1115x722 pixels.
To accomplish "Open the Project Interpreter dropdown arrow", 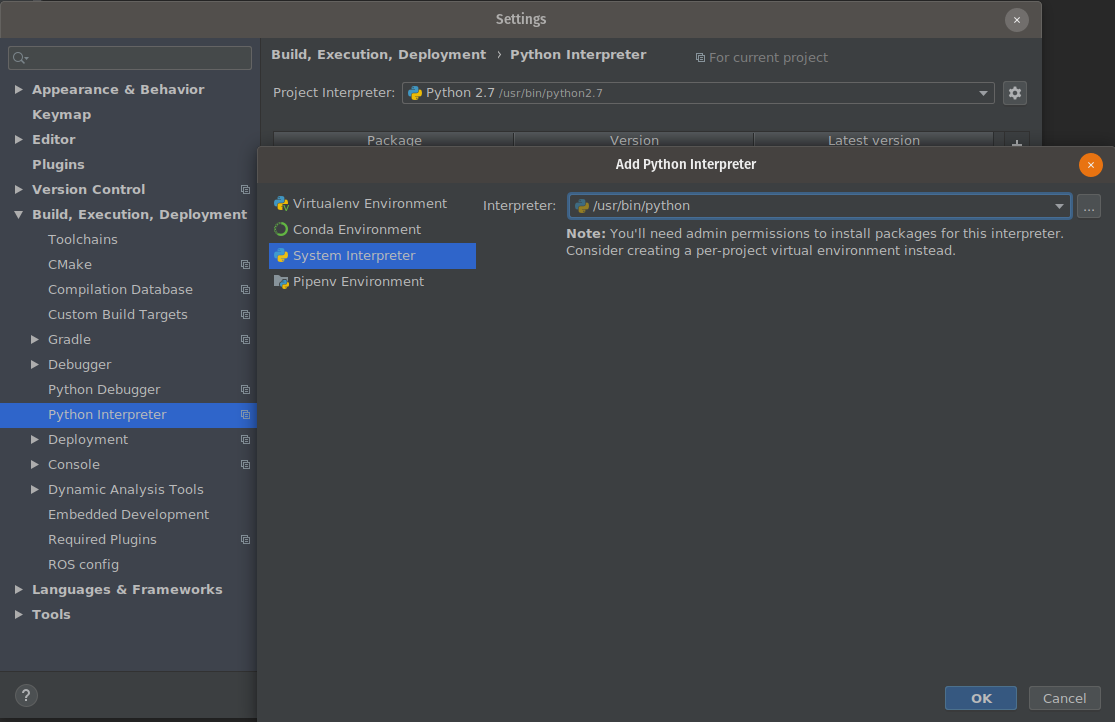I will pos(983,93).
